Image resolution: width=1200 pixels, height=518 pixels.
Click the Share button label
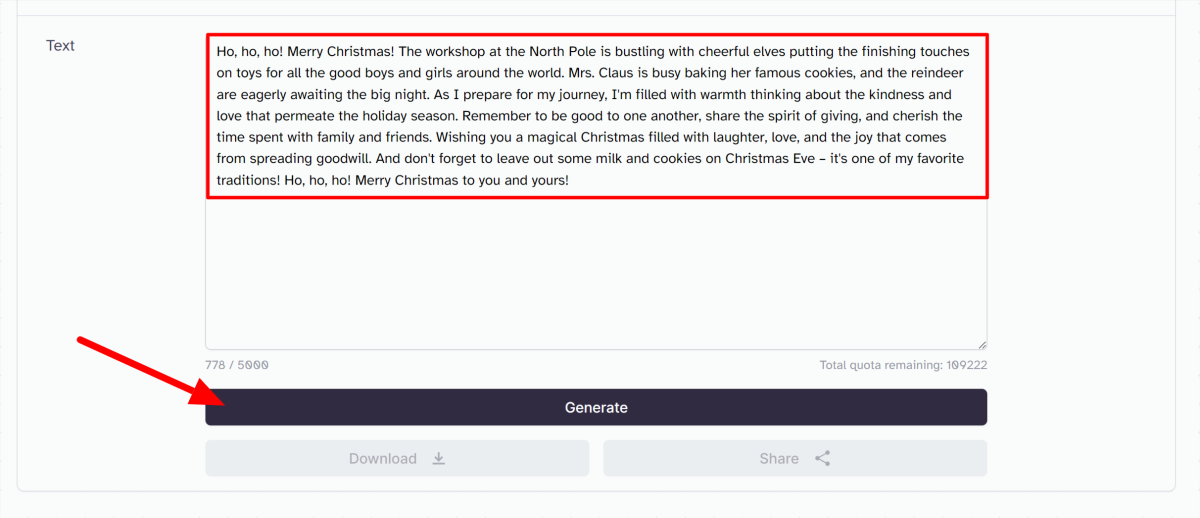778,459
